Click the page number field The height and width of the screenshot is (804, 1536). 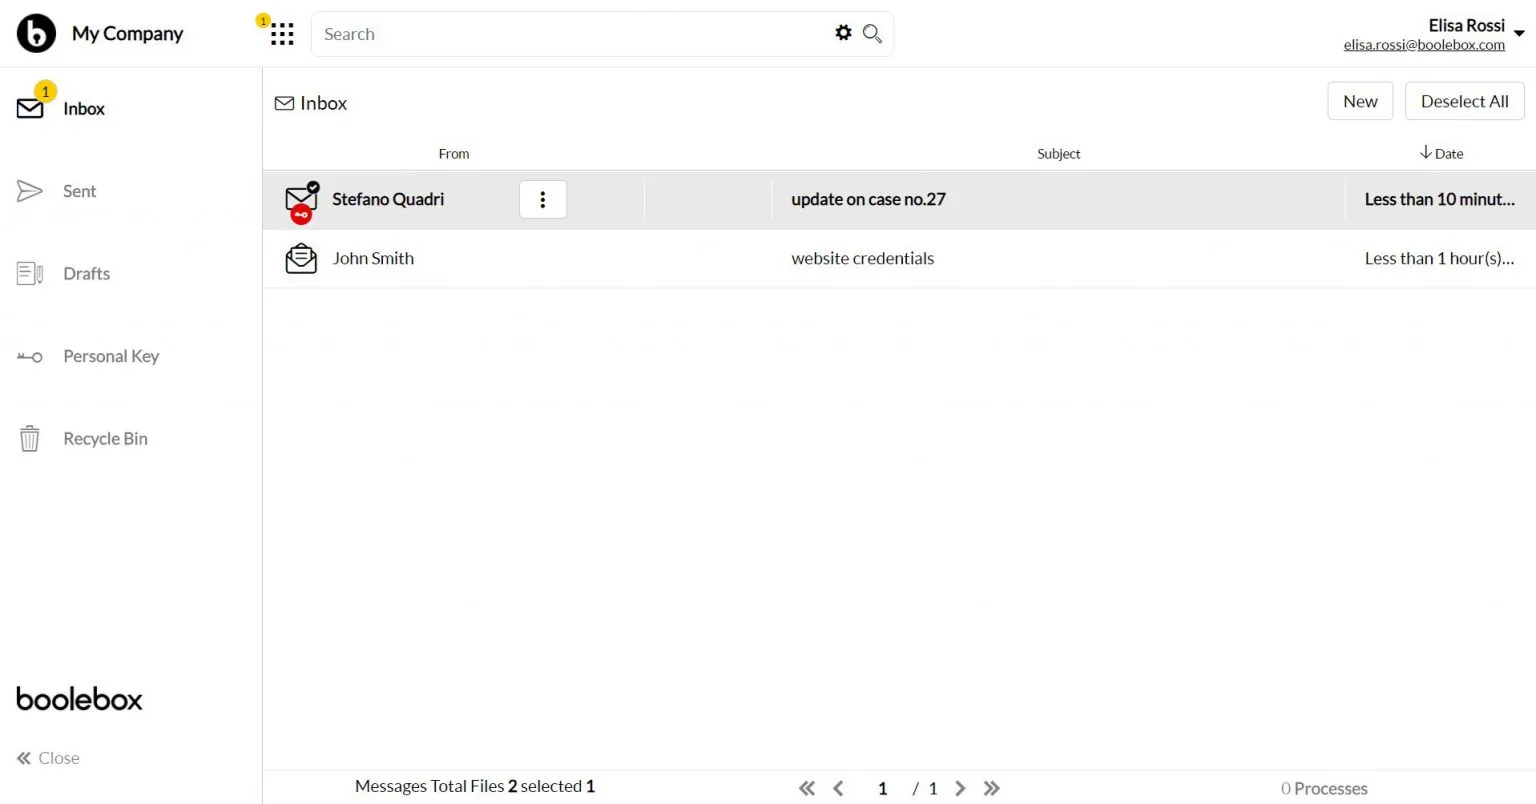(x=882, y=789)
